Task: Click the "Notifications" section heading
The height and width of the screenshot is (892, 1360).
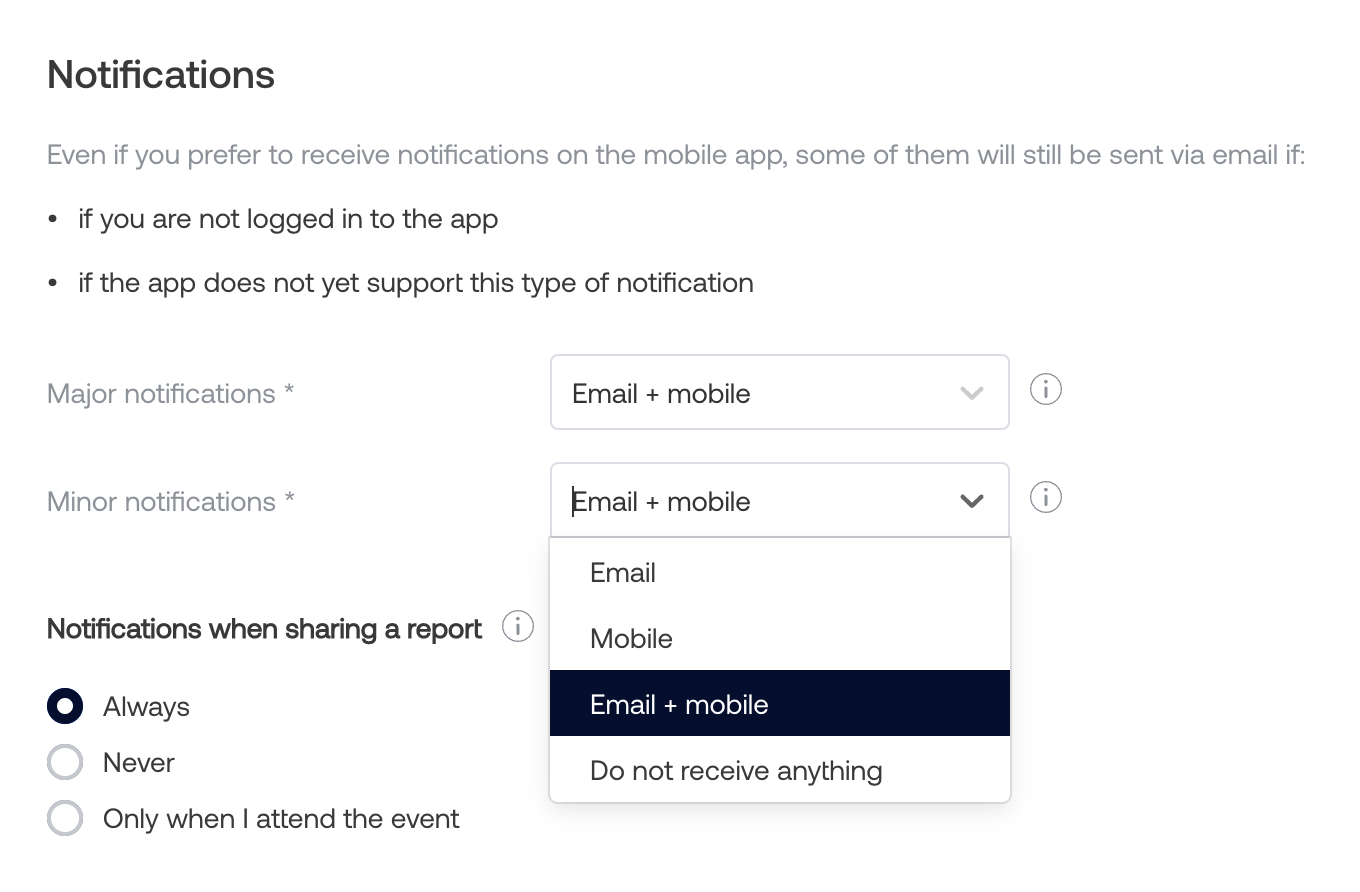Action: coord(161,75)
